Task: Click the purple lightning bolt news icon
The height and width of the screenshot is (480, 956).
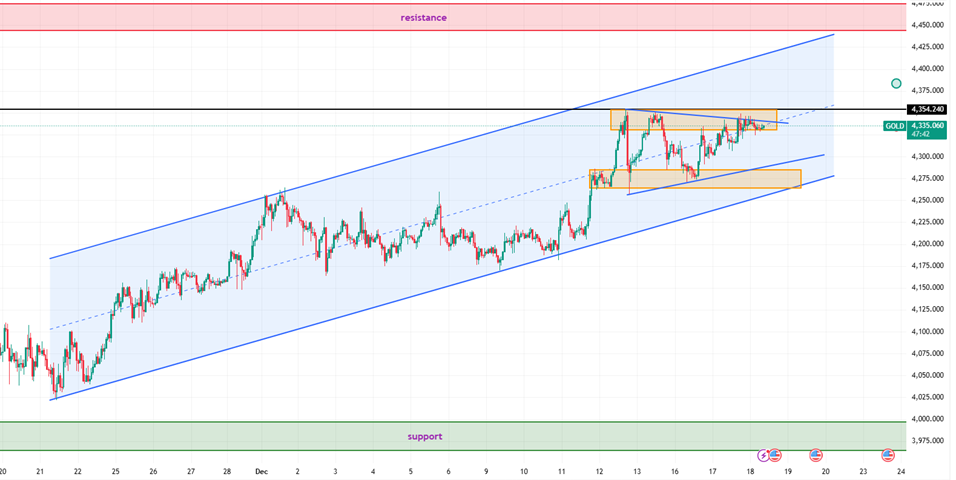Action: click(765, 455)
